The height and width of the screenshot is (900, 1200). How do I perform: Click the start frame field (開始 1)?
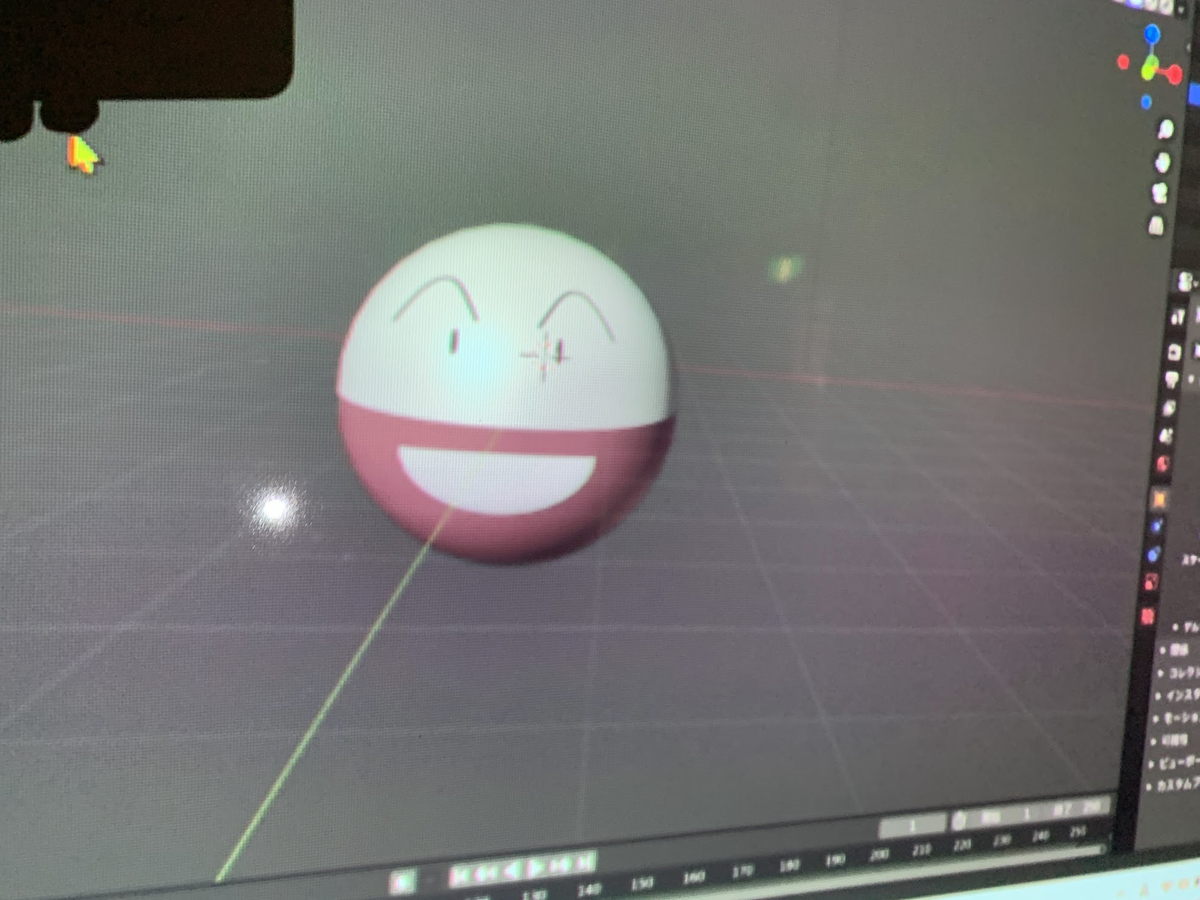tap(1008, 817)
